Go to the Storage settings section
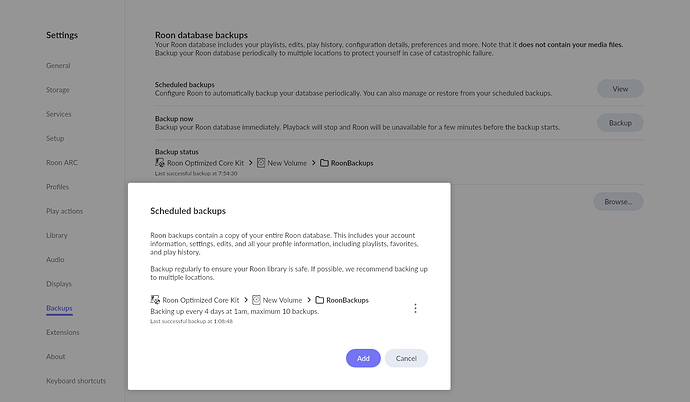The height and width of the screenshot is (402, 690). point(59,90)
